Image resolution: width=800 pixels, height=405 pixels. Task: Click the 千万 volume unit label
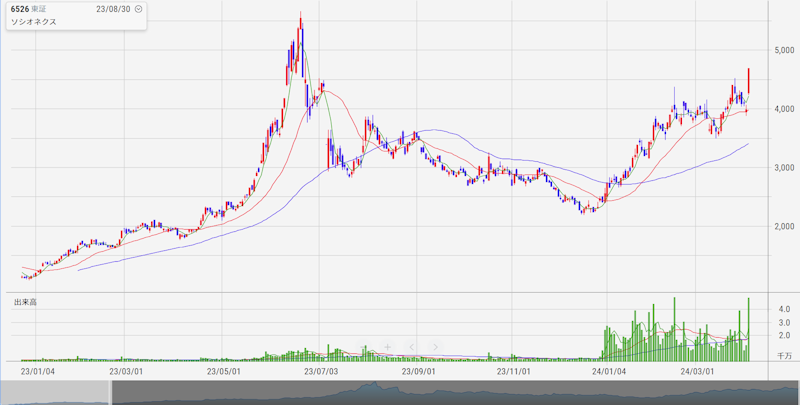(x=785, y=356)
